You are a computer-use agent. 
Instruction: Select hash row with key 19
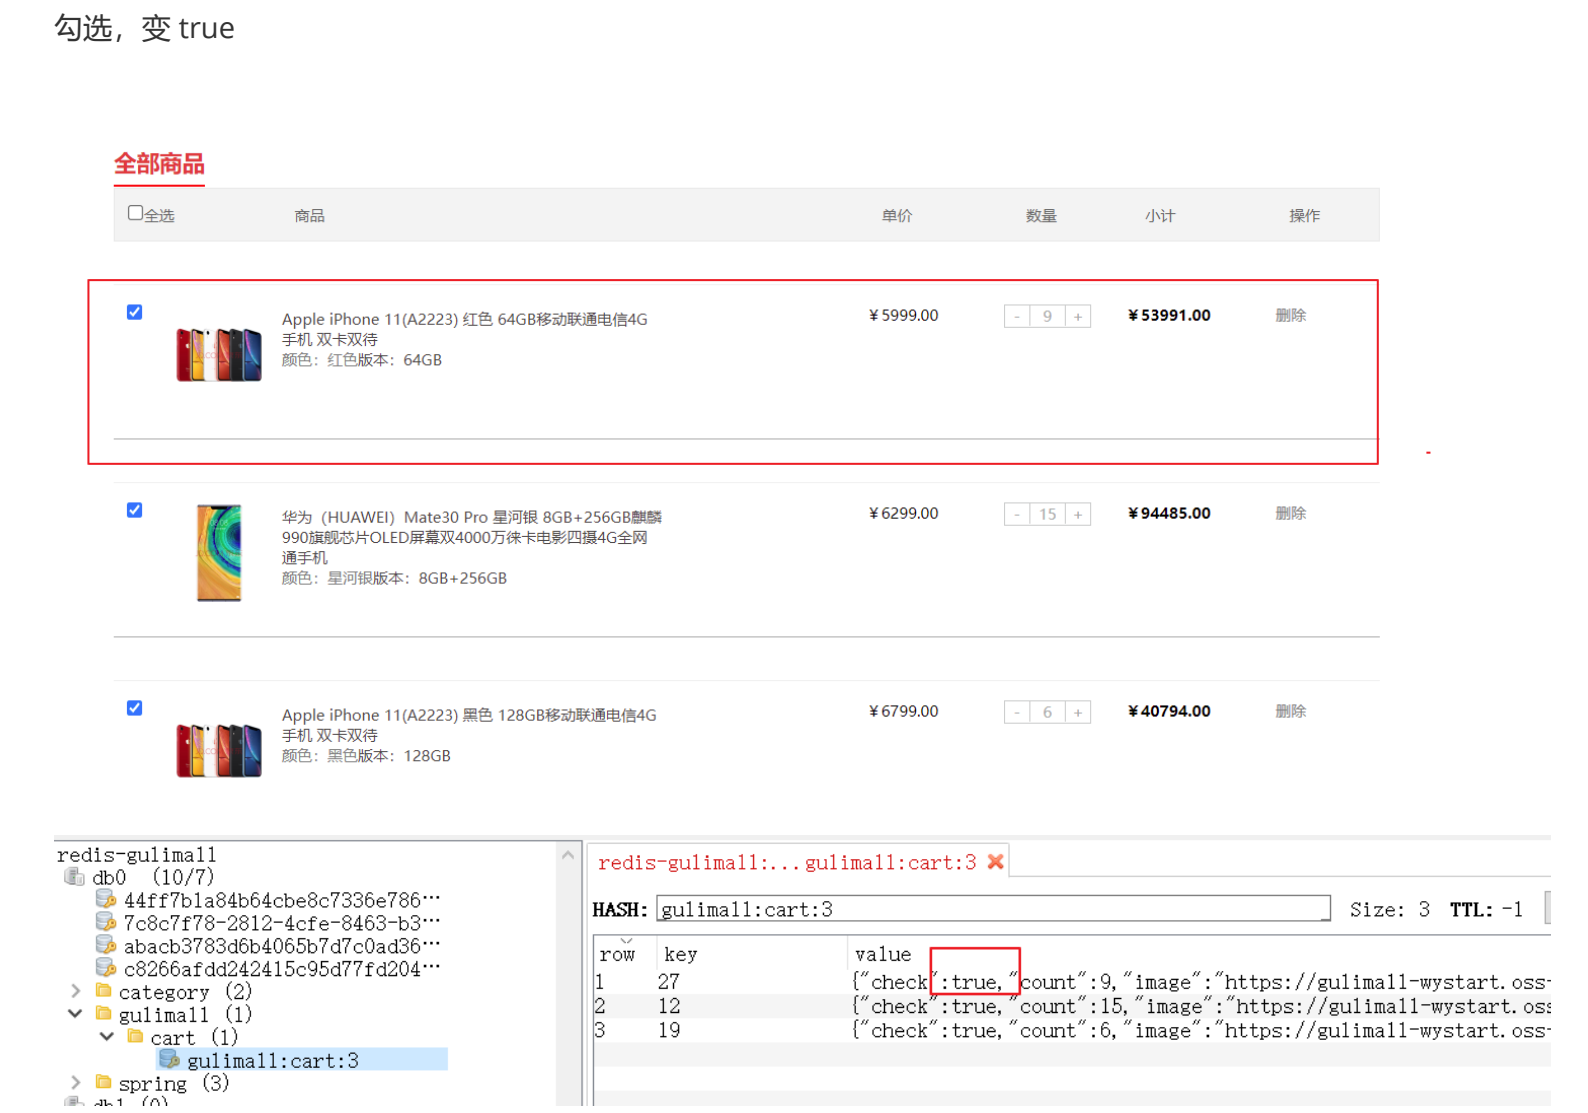1072,1030
